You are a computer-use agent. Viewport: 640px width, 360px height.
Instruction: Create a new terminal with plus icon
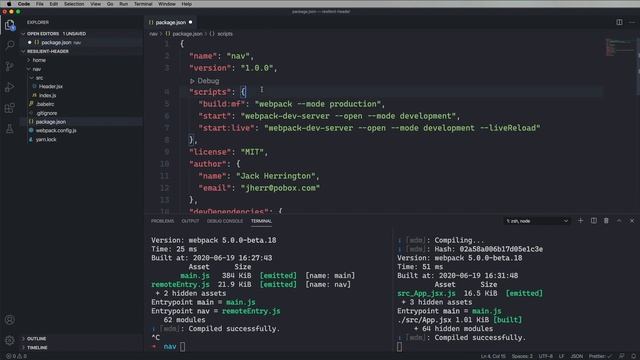click(x=580, y=220)
